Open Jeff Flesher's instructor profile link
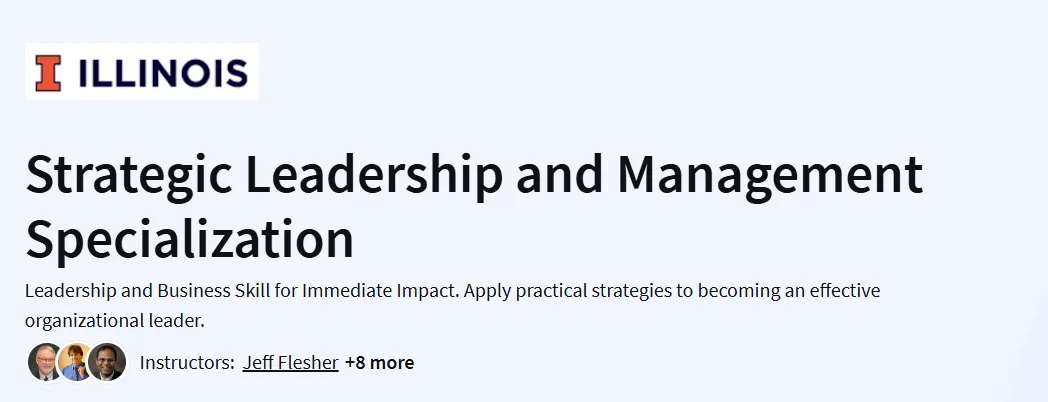The width and height of the screenshot is (1048, 402). (290, 363)
